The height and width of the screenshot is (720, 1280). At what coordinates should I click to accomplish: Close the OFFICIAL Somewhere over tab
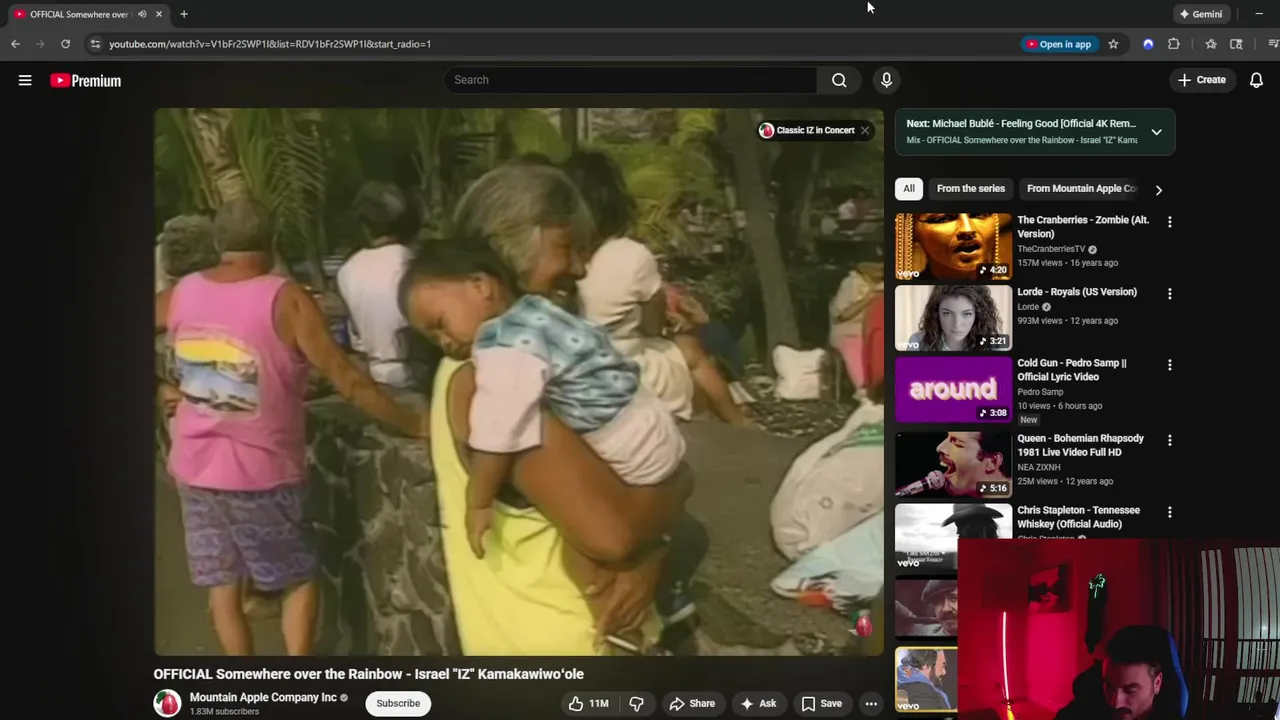pyautogui.click(x=158, y=14)
